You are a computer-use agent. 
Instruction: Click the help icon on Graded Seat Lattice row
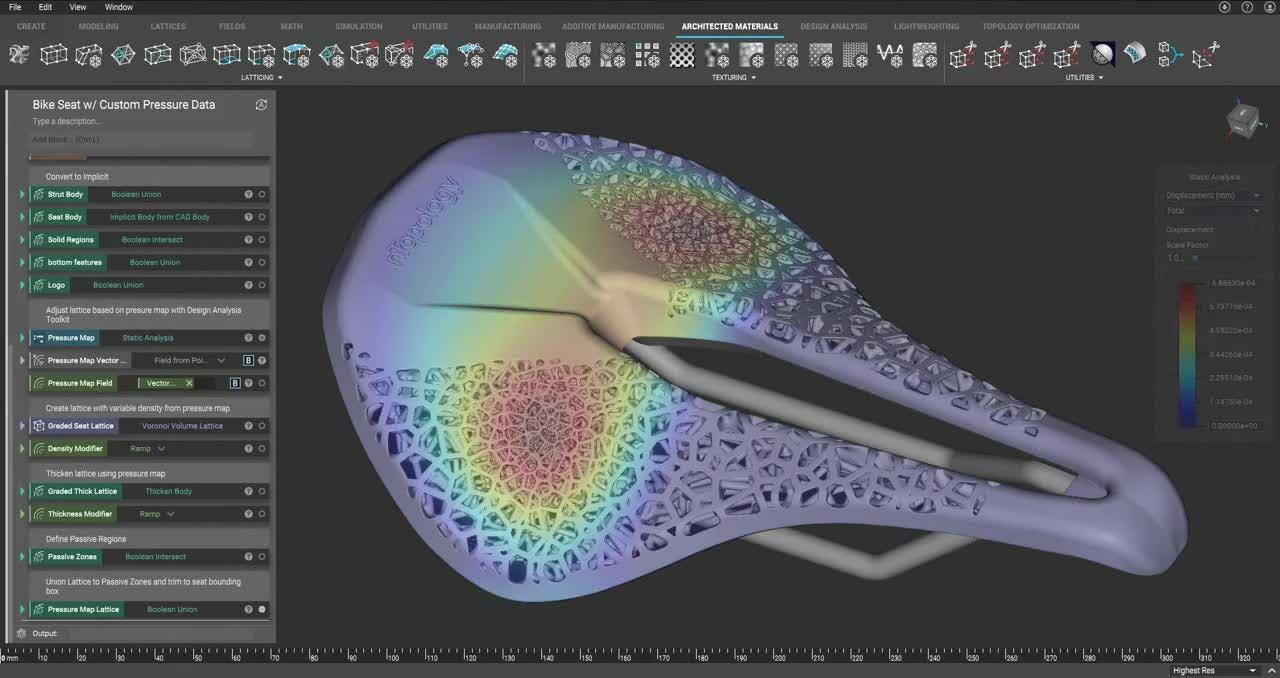tap(248, 426)
